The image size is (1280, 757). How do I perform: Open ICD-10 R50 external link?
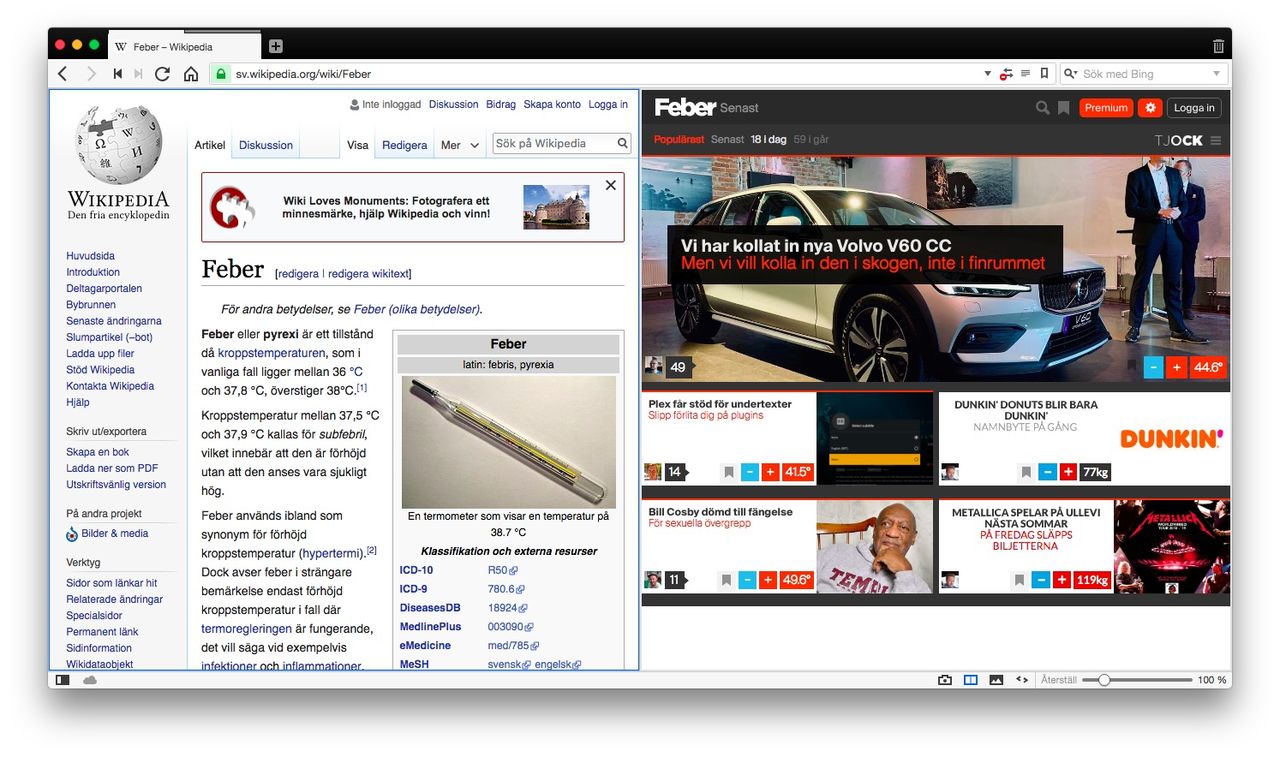501,570
